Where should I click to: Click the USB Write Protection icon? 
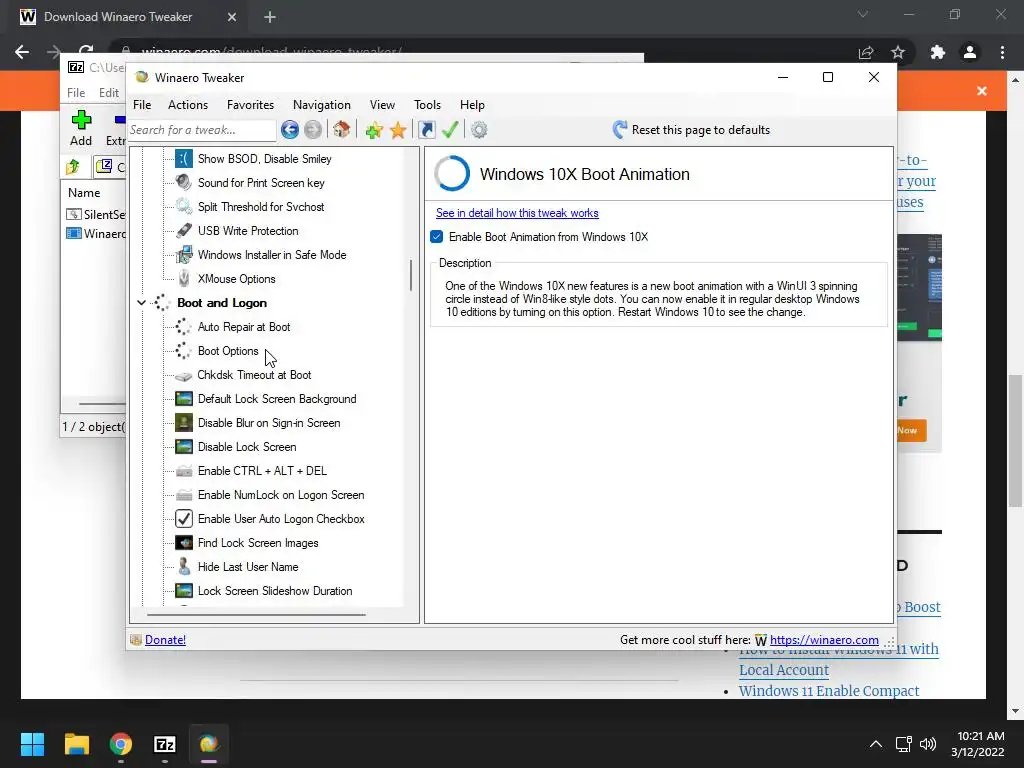click(184, 231)
